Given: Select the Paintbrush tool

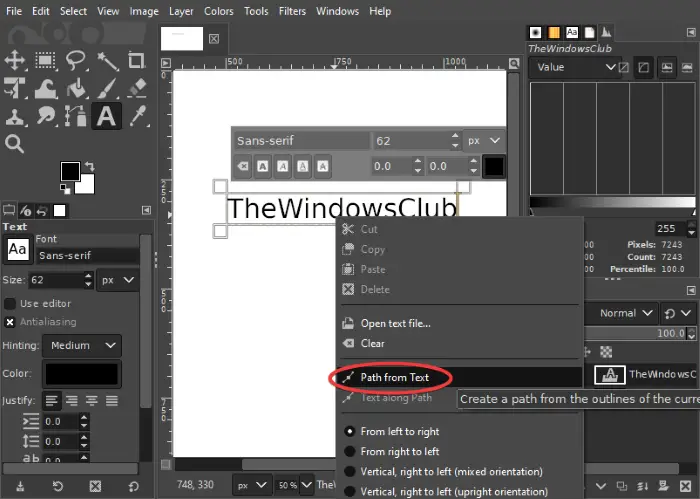Looking at the screenshot, I should (x=107, y=88).
